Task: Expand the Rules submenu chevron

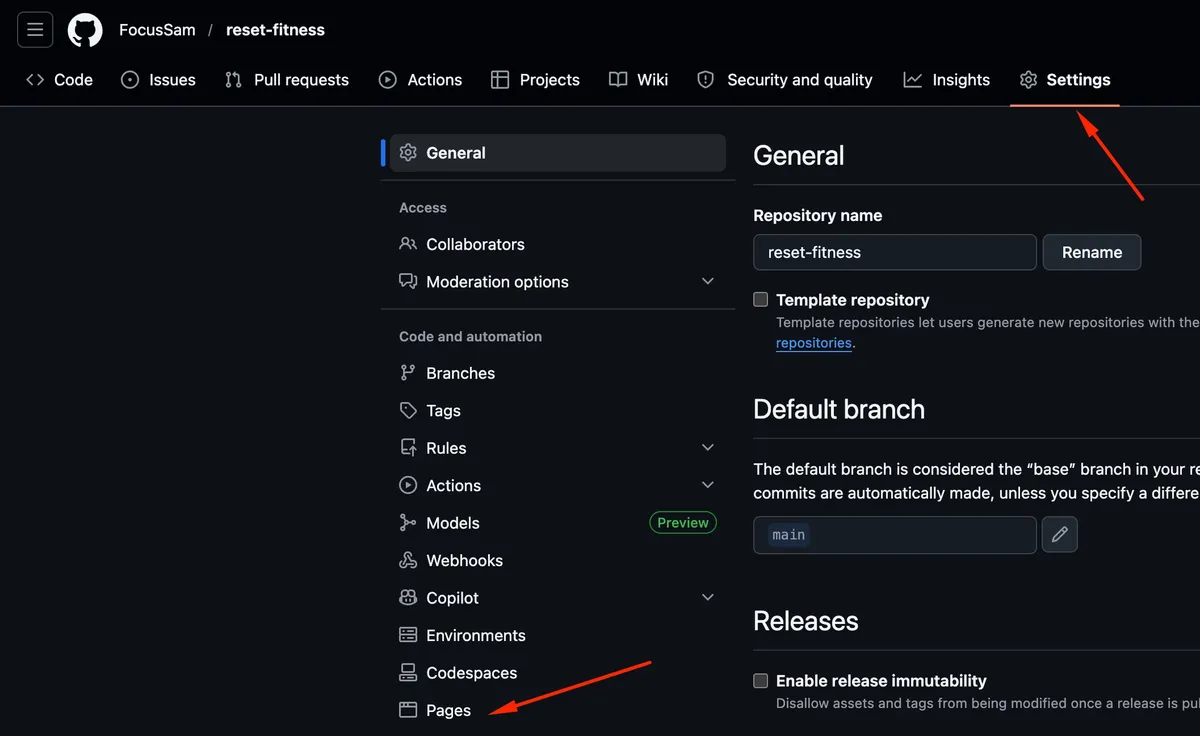Action: pos(708,448)
